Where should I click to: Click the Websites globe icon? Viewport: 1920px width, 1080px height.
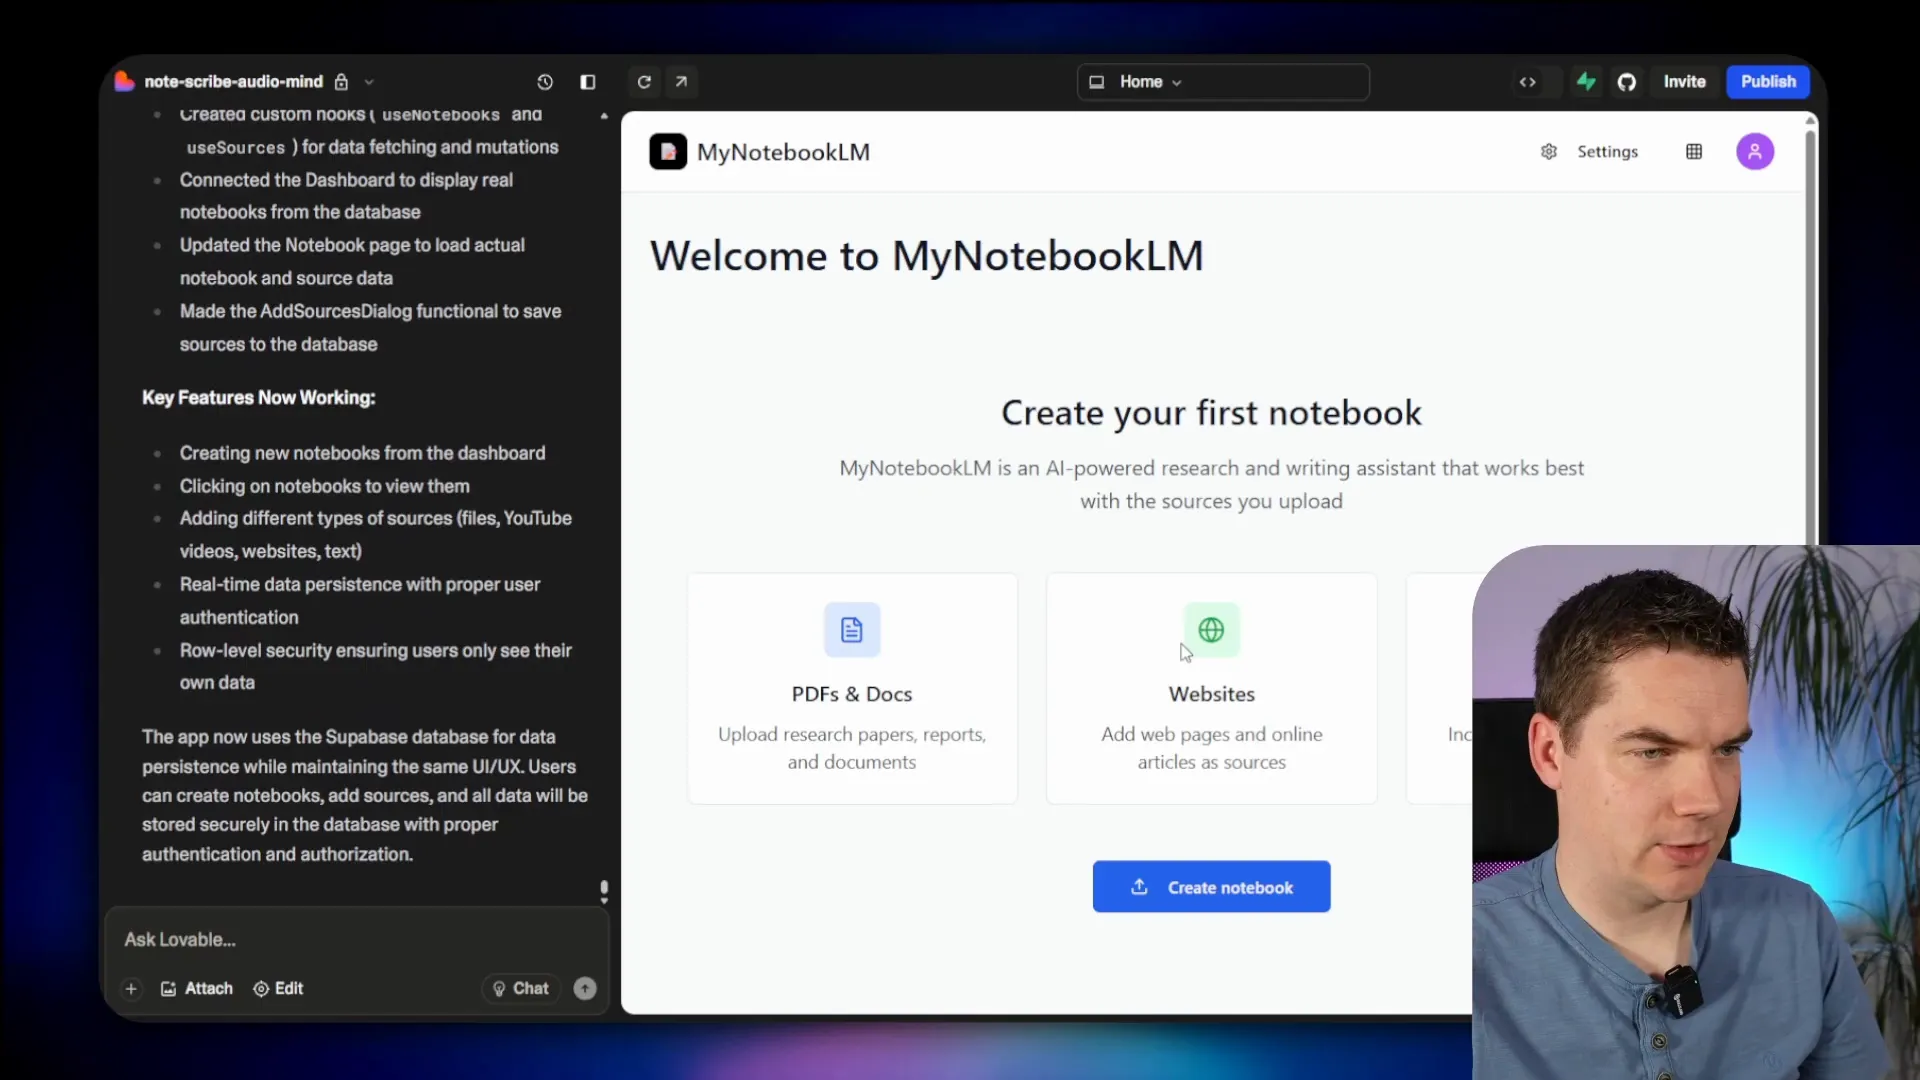point(1211,630)
